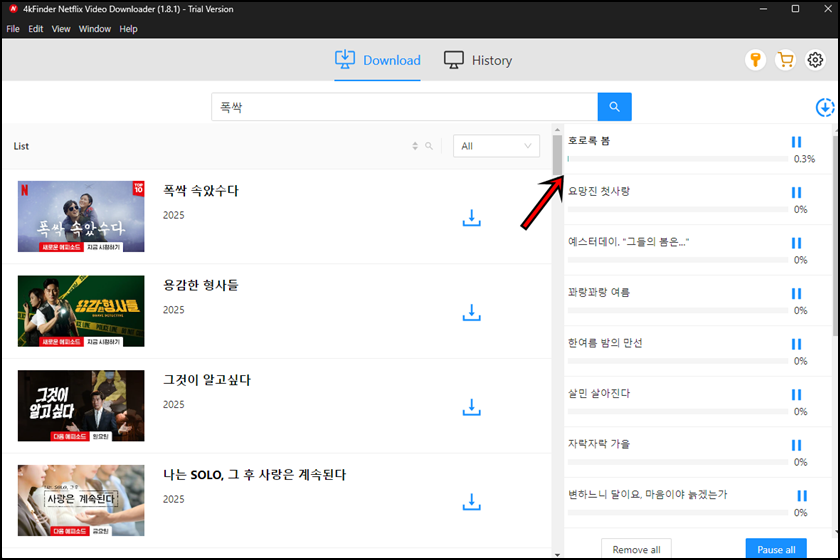840x560 pixels.
Task: Open the Help menu
Action: click(128, 29)
